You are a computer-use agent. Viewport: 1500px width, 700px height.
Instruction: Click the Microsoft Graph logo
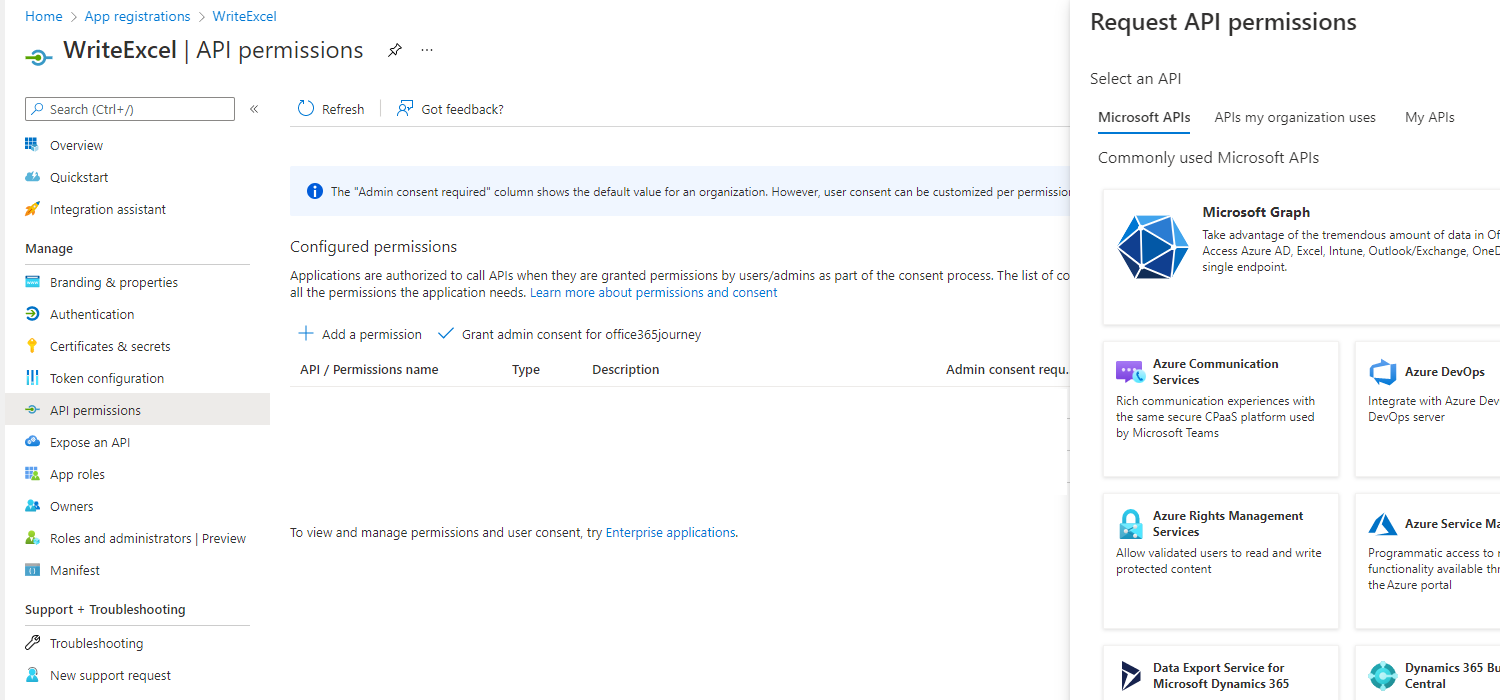[x=1153, y=246]
